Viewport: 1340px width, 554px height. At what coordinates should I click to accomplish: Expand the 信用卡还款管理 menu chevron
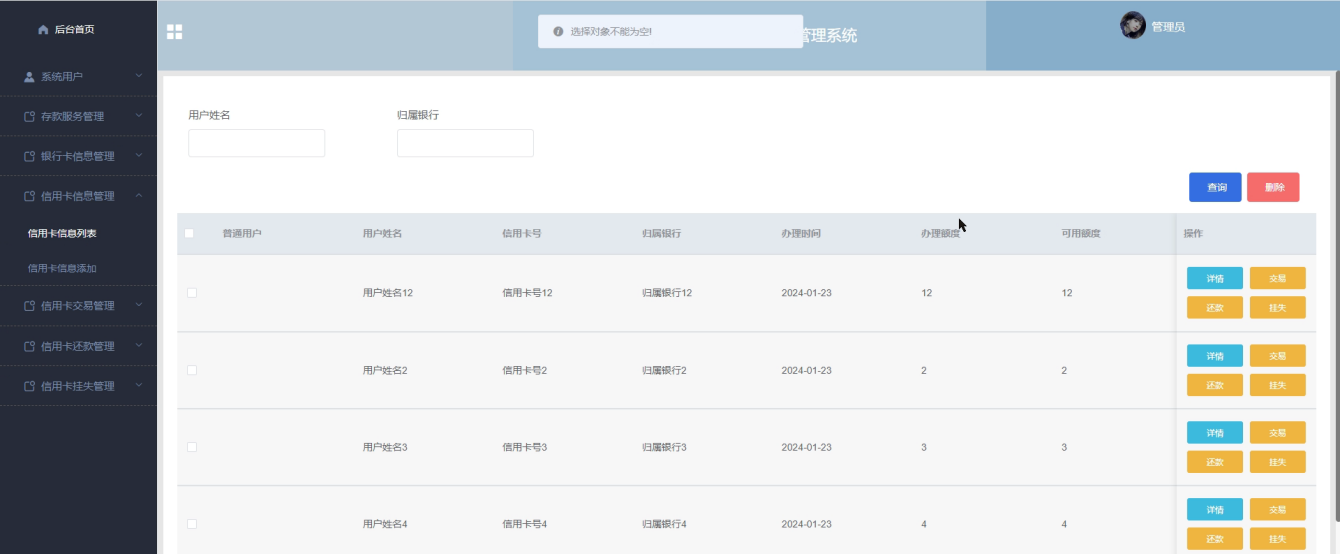pyautogui.click(x=139, y=346)
